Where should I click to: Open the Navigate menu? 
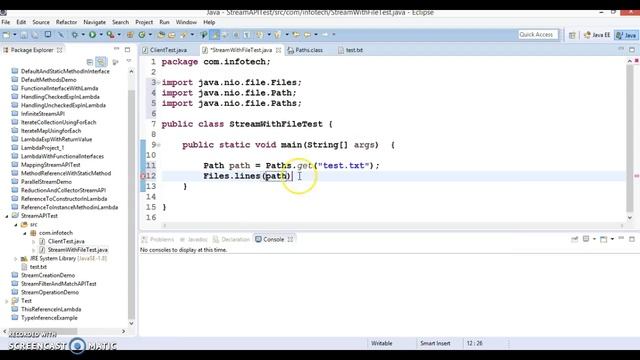click(94, 22)
